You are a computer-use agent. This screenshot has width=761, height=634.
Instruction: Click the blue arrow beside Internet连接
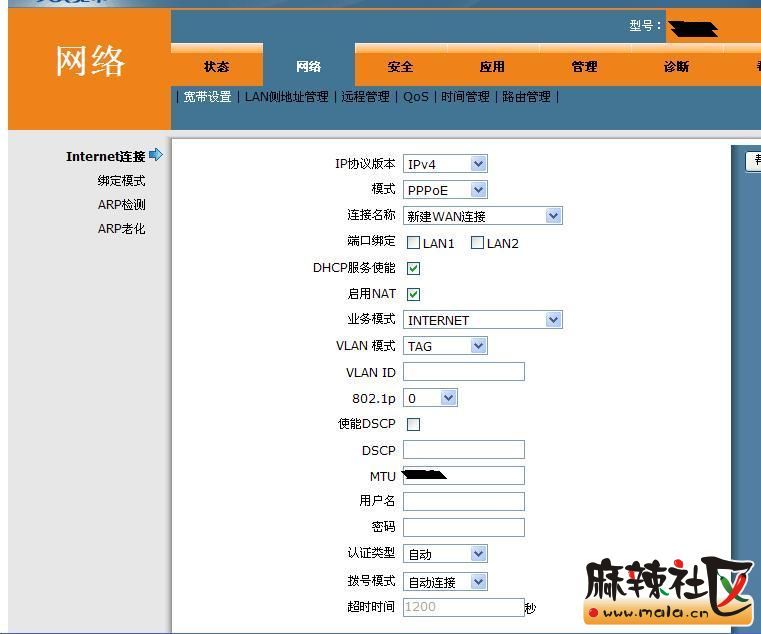click(155, 155)
